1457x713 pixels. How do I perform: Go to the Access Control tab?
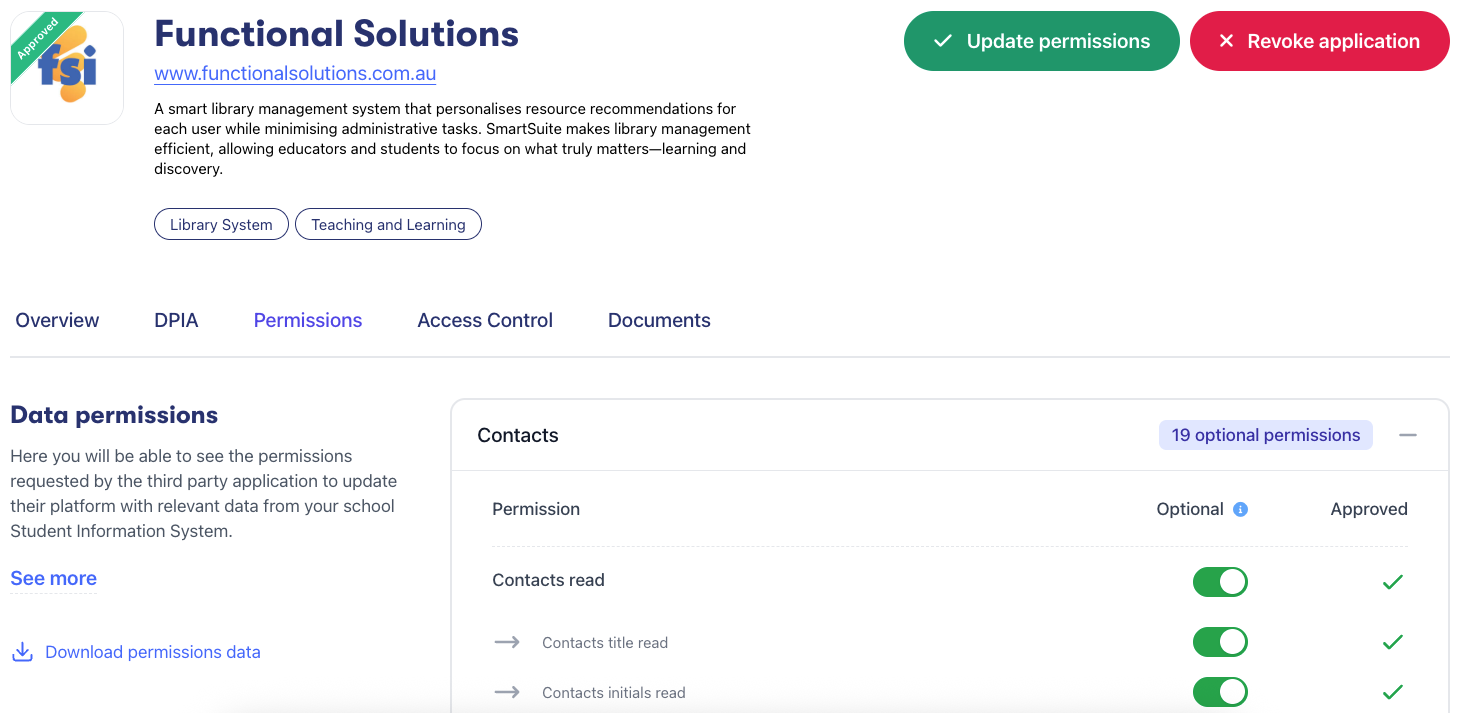click(485, 320)
